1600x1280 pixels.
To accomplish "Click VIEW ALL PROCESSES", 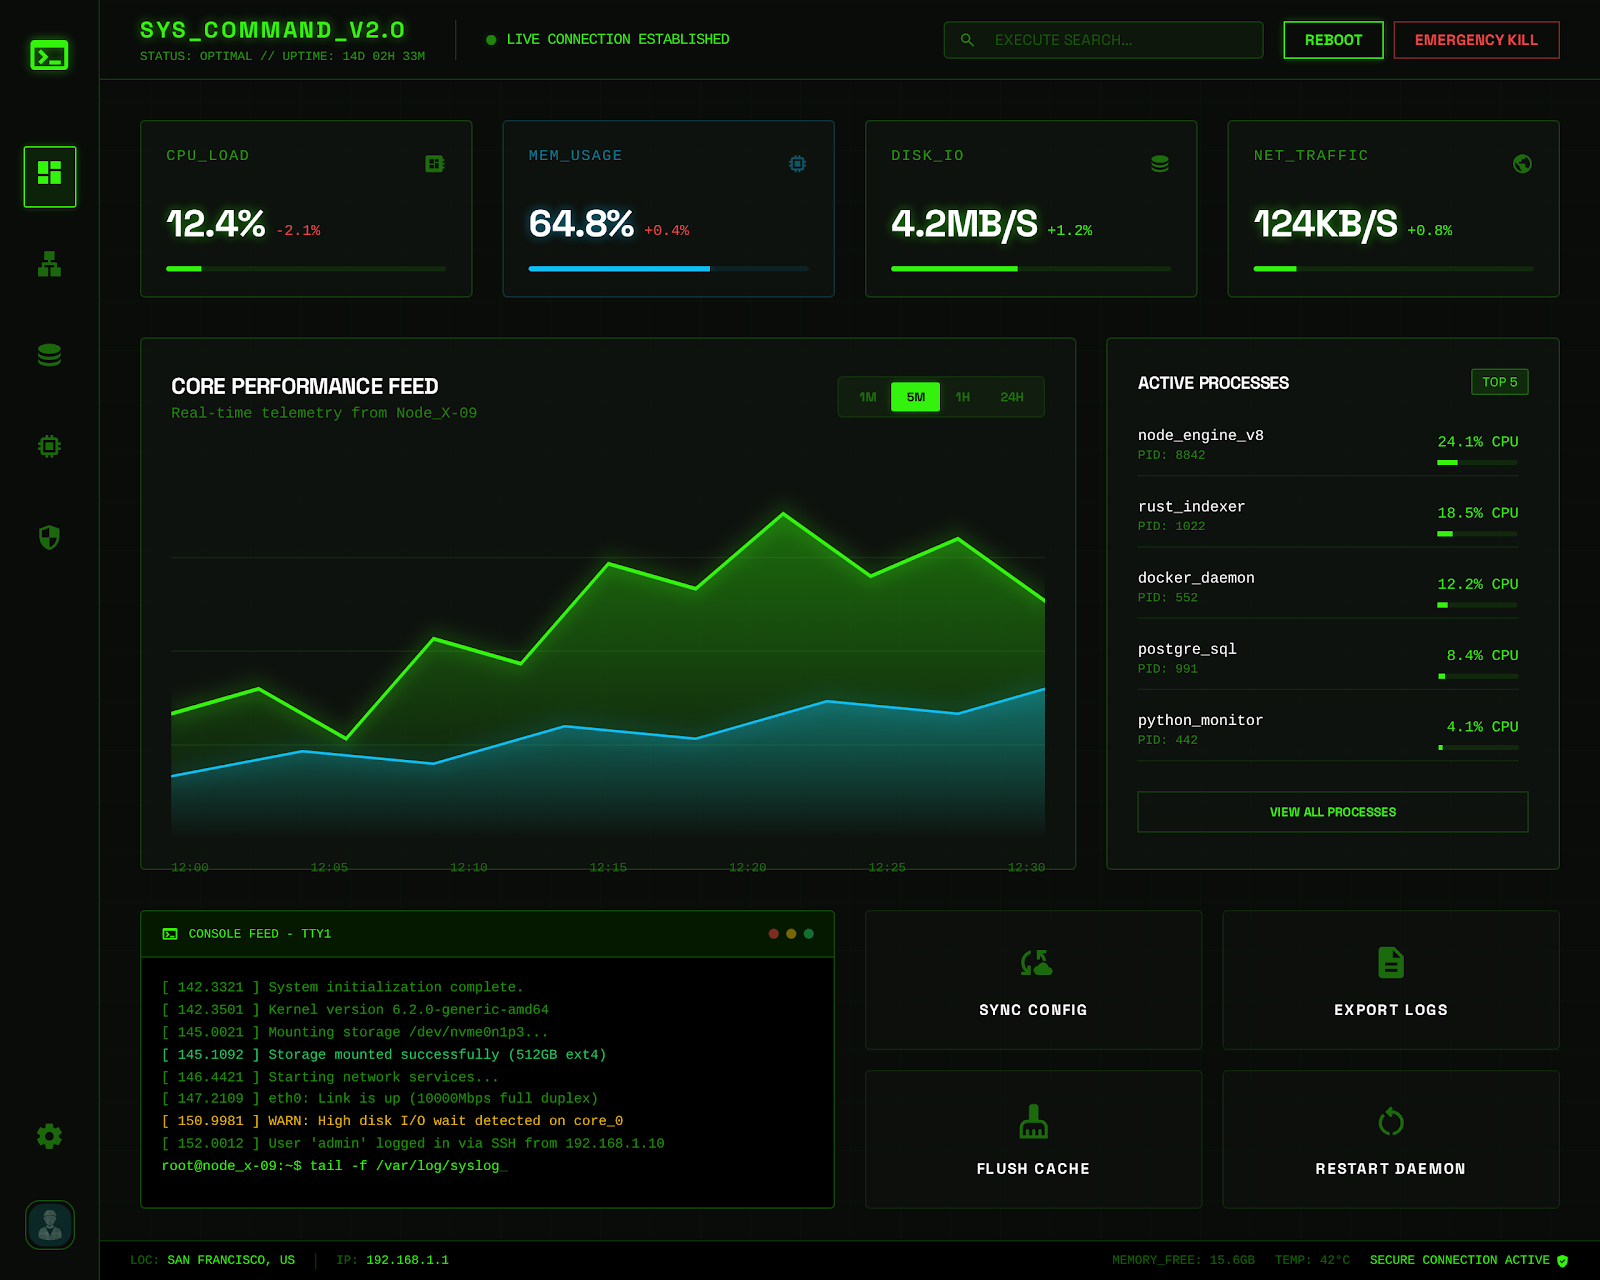I will click(1332, 812).
